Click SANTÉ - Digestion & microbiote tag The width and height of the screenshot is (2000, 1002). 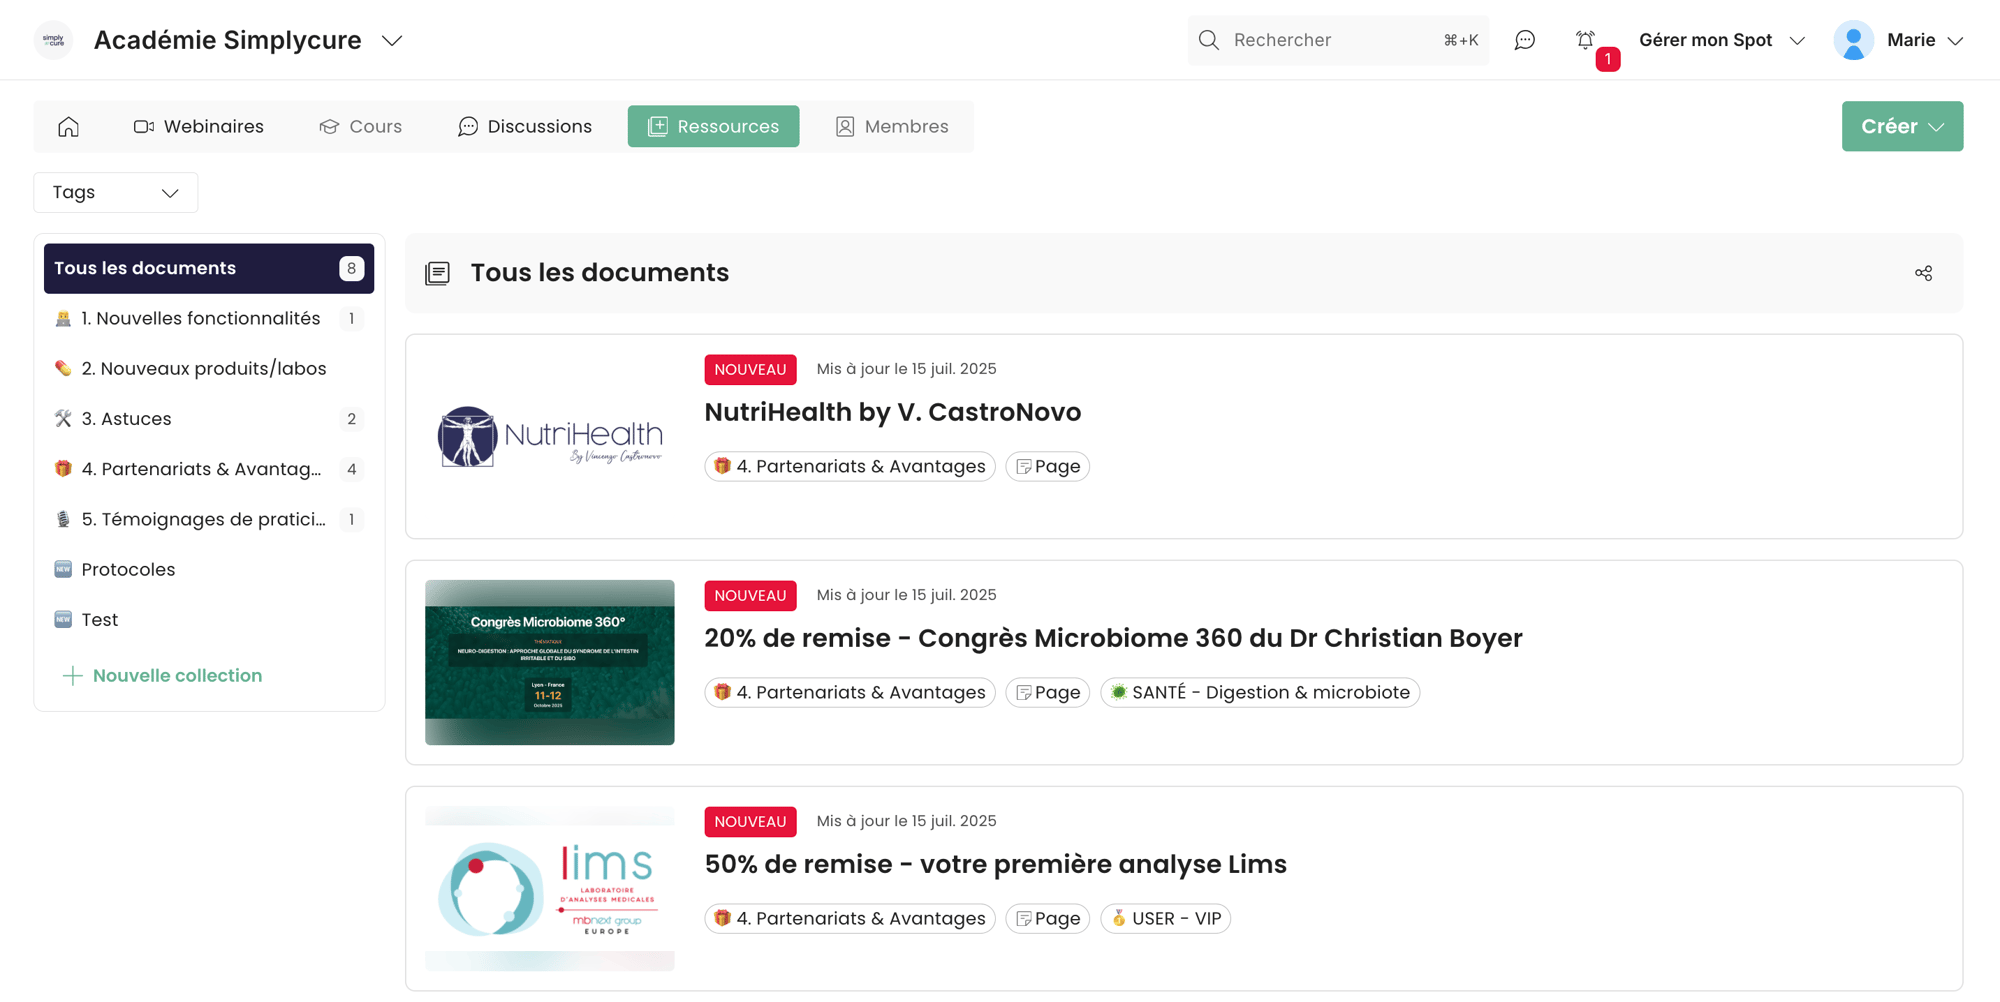click(1260, 692)
